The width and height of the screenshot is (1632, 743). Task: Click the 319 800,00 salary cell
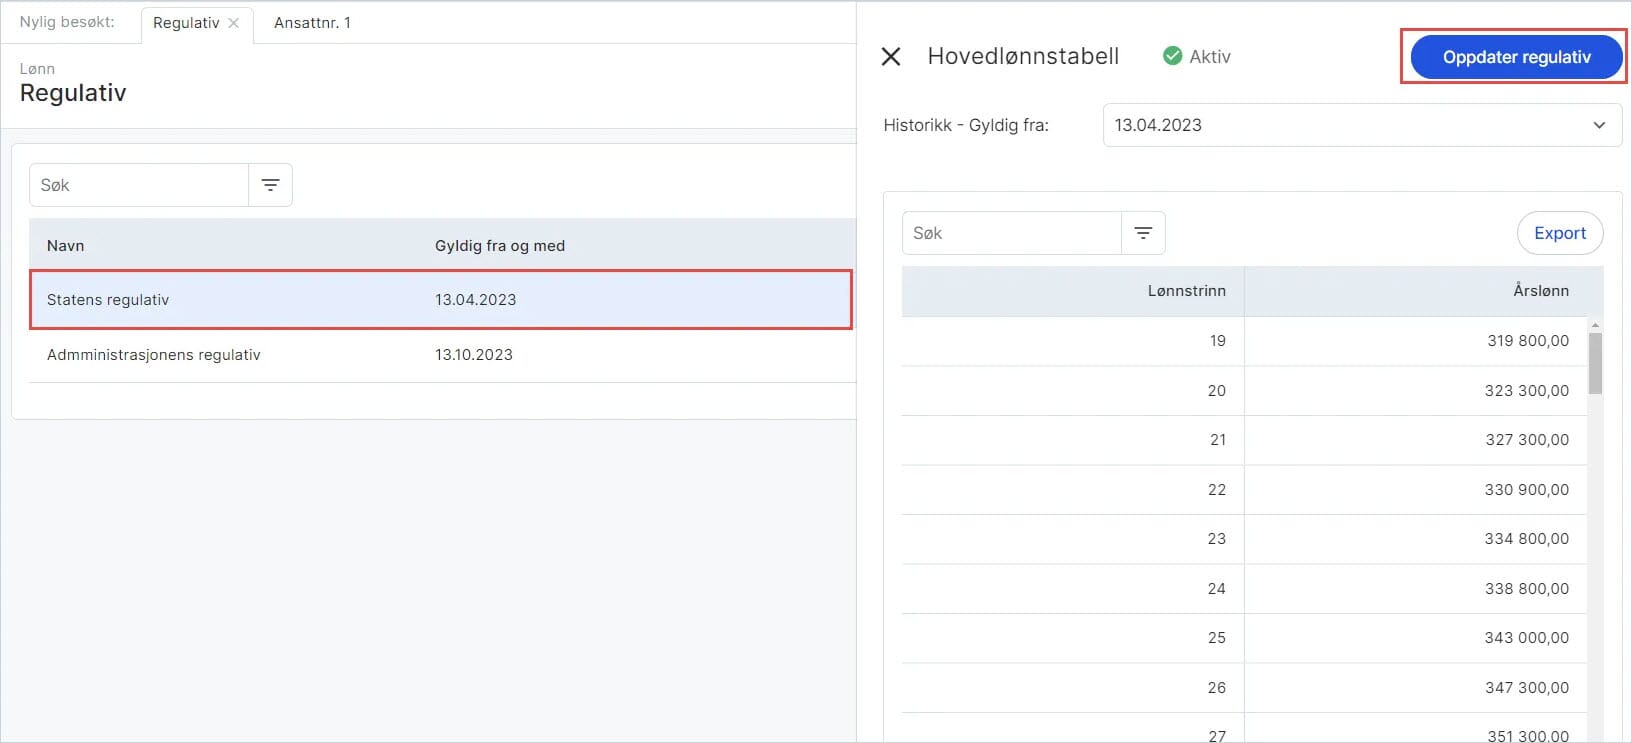(1415, 341)
